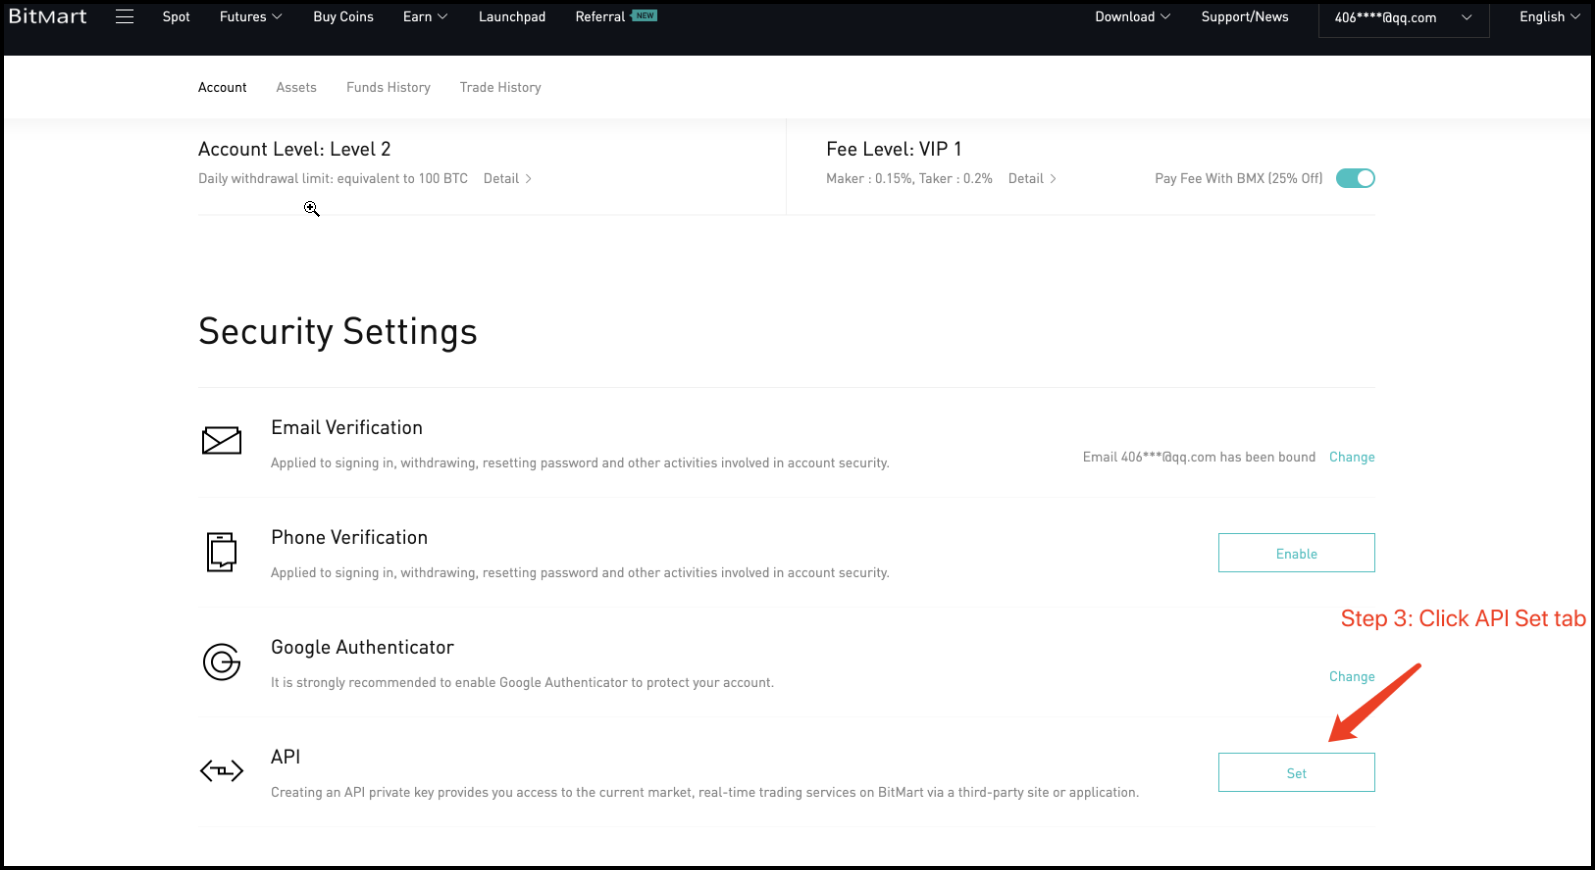Switch to the Assets tab

[x=296, y=88]
